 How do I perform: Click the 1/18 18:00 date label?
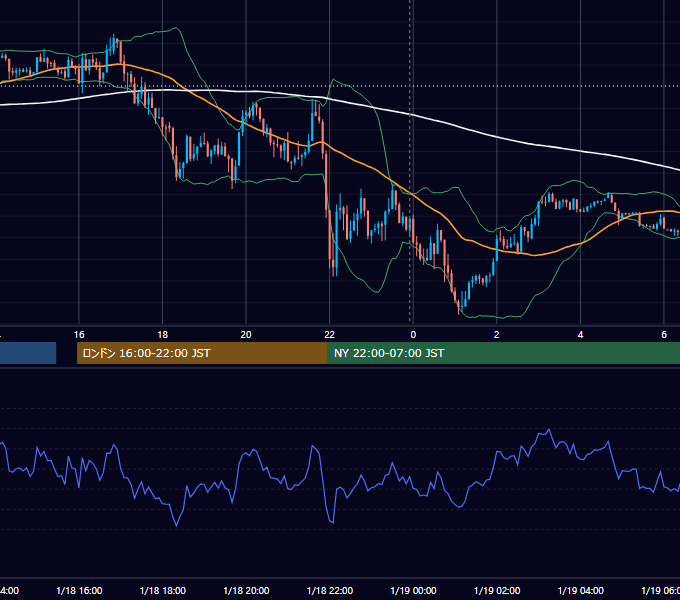[163, 591]
